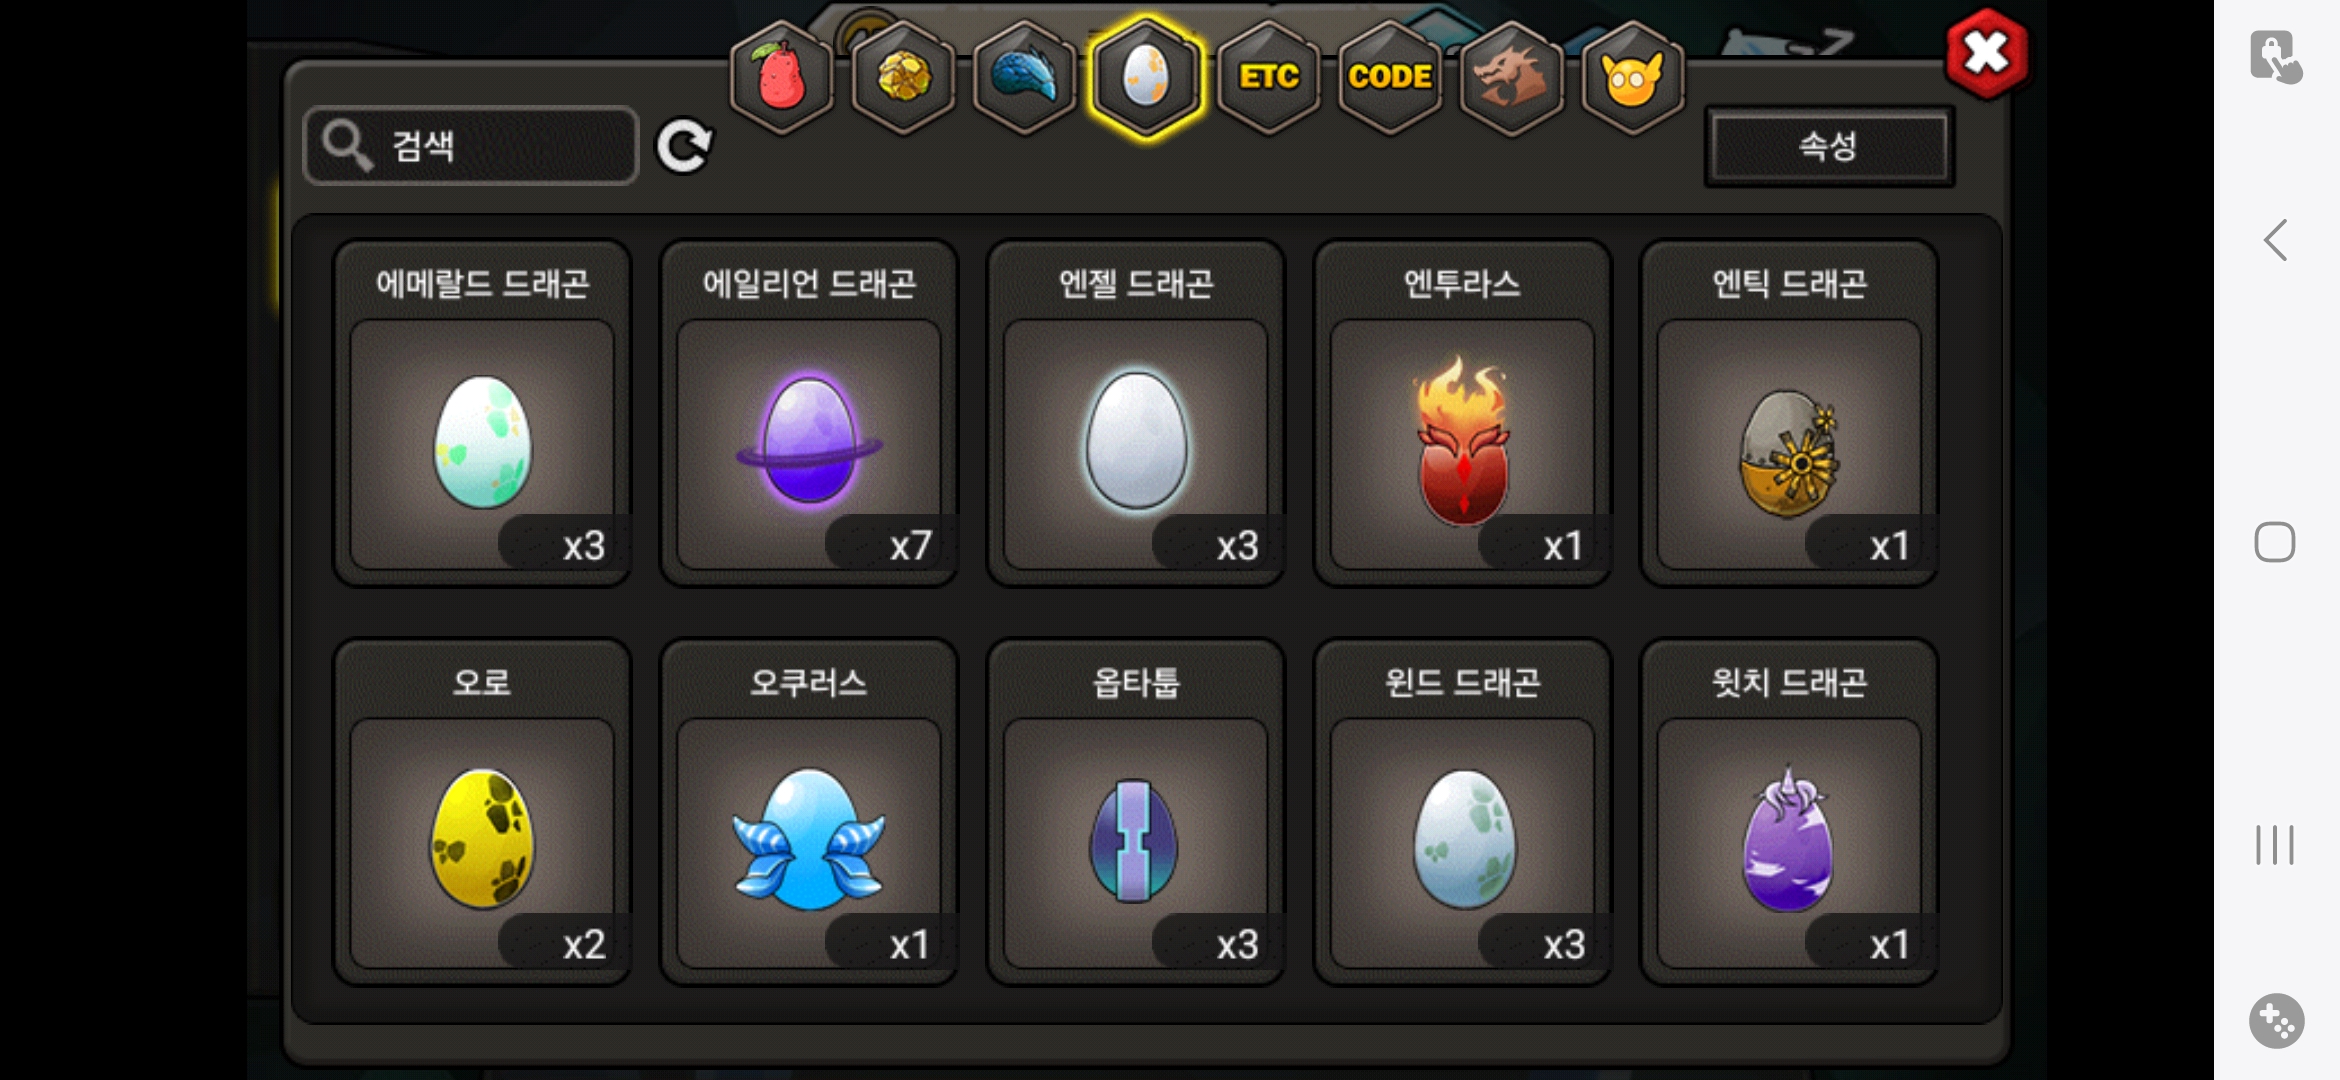Open the blue dragon scale tab
This screenshot has width=2340, height=1080.
coord(1025,76)
